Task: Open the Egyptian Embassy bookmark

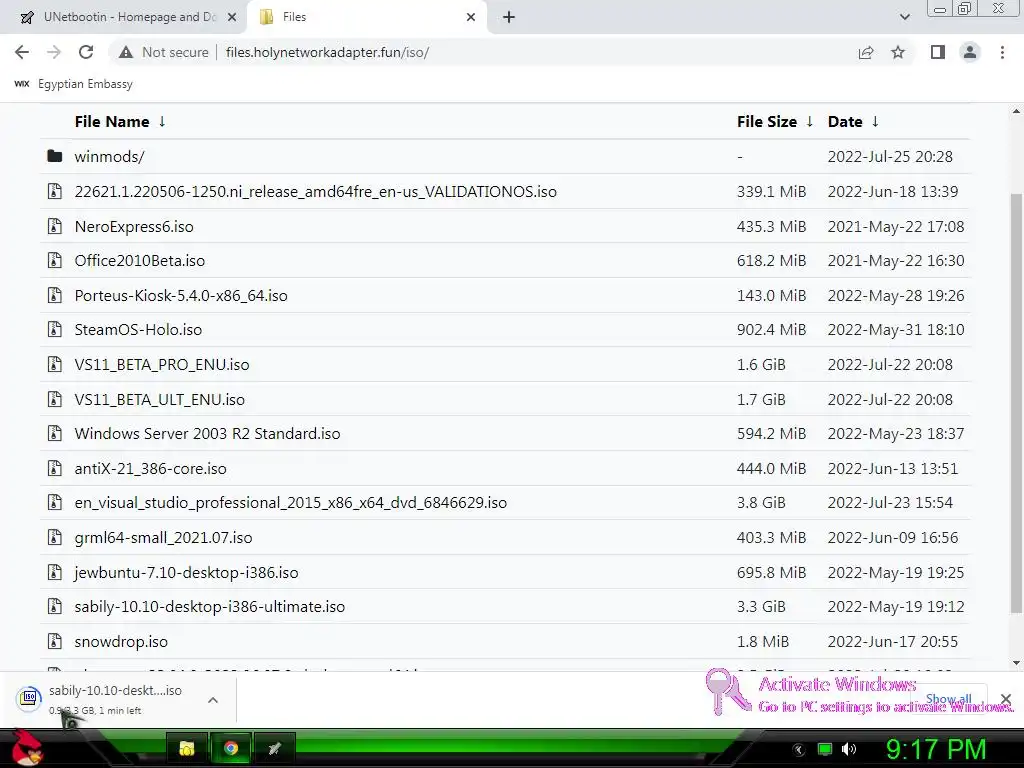Action: 74,84
